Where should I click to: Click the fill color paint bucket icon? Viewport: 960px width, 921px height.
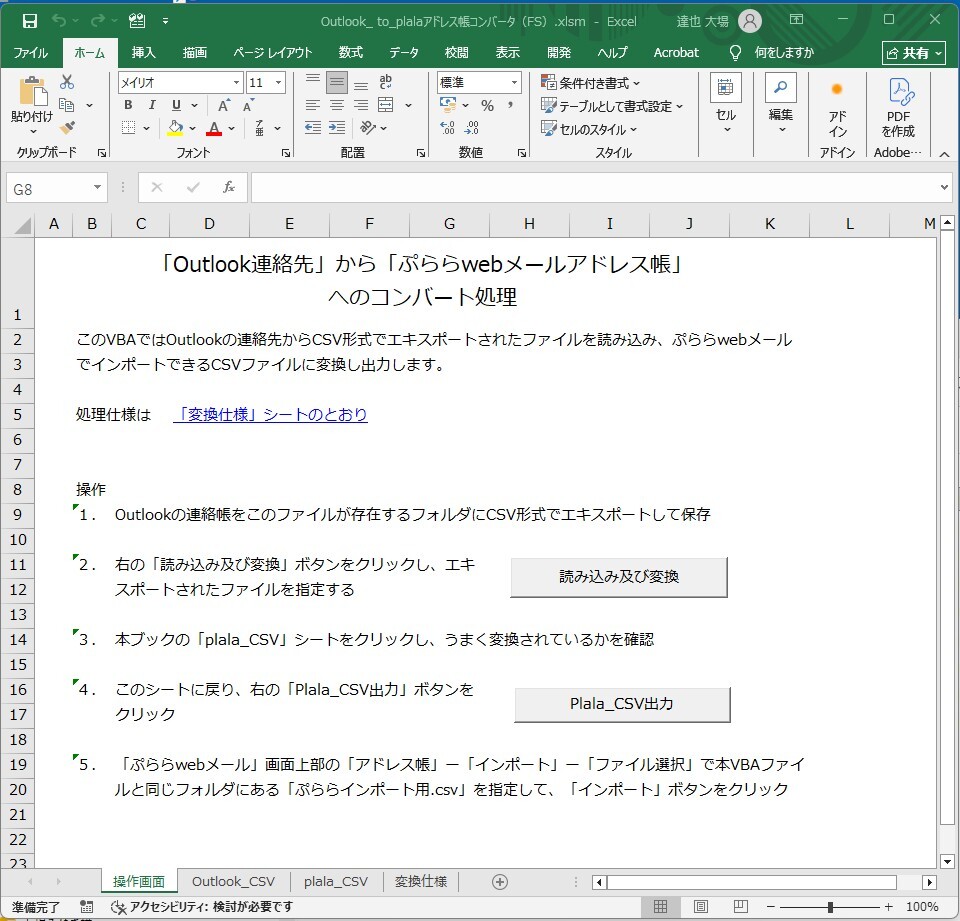pyautogui.click(x=176, y=128)
